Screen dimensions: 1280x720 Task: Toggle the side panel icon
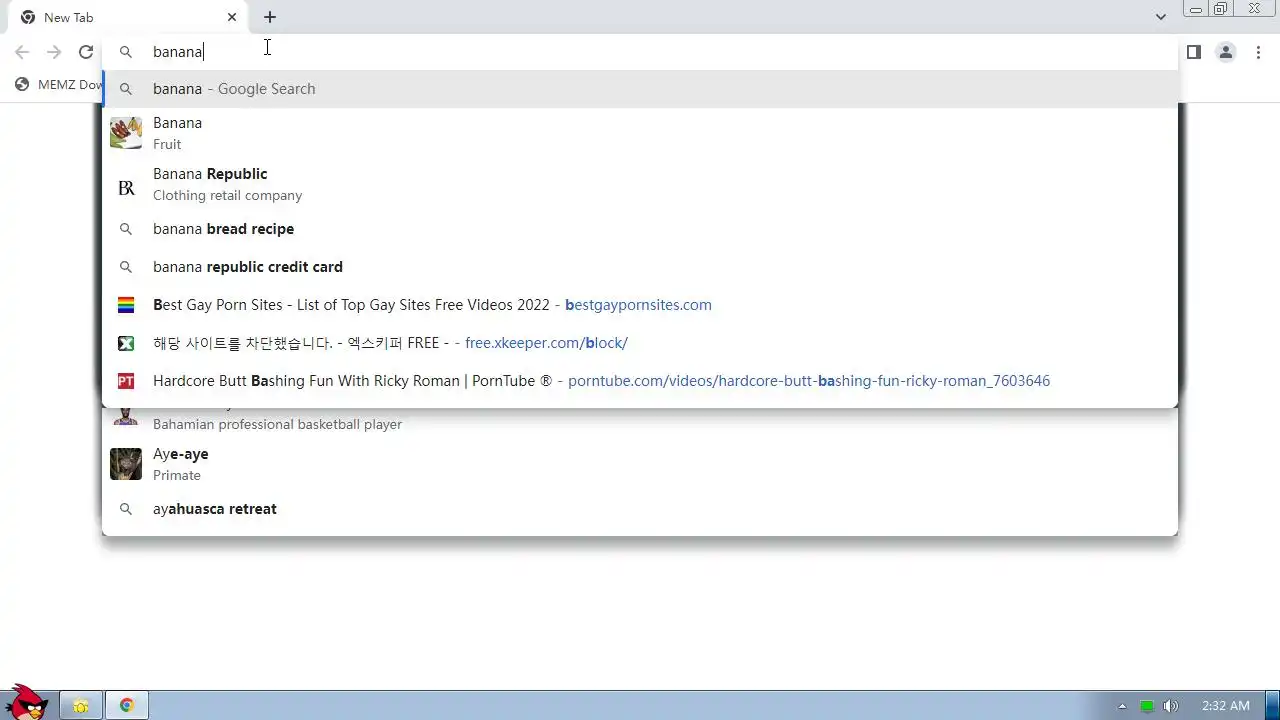pos(1193,52)
